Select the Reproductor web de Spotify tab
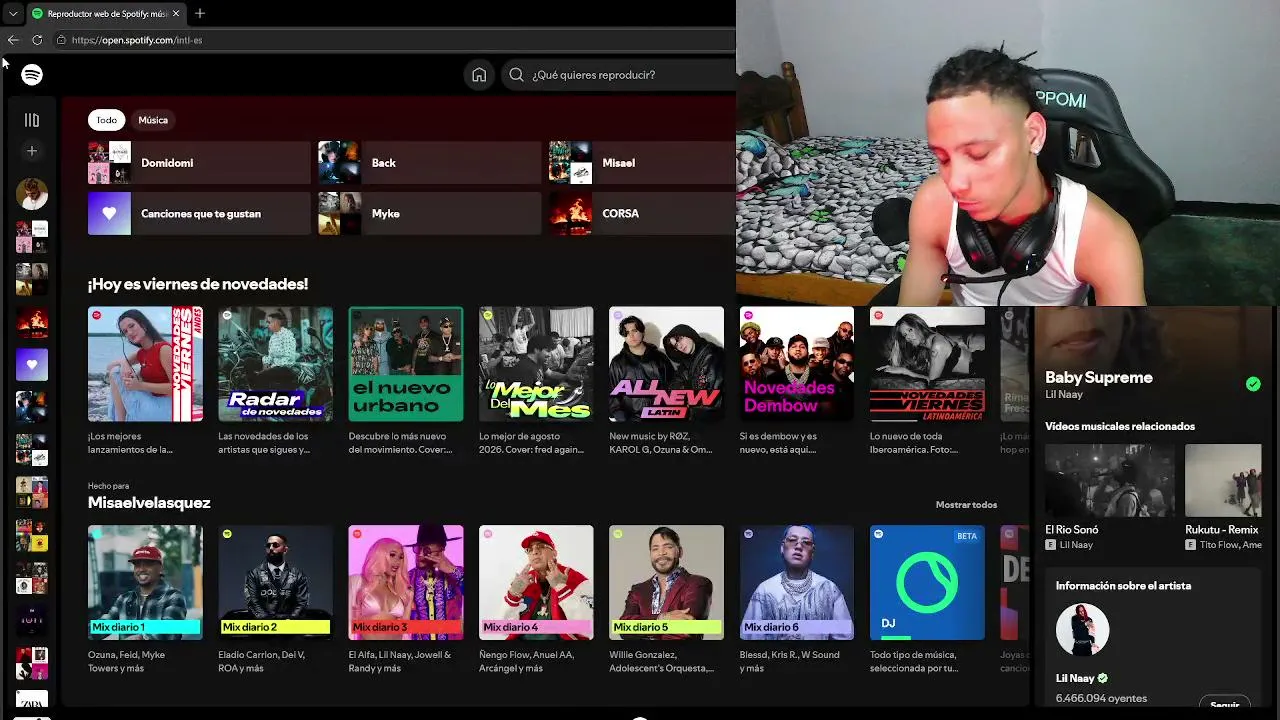The height and width of the screenshot is (720, 1280). click(x=106, y=14)
